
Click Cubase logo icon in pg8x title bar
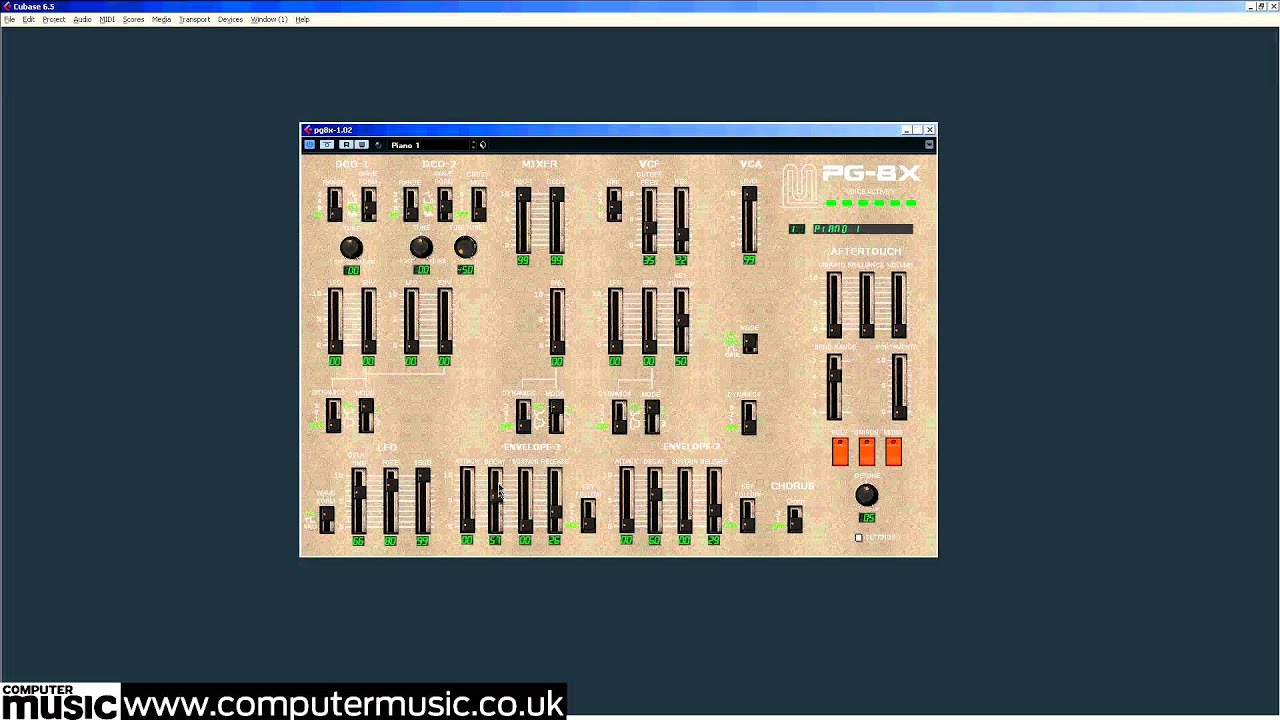click(x=308, y=130)
